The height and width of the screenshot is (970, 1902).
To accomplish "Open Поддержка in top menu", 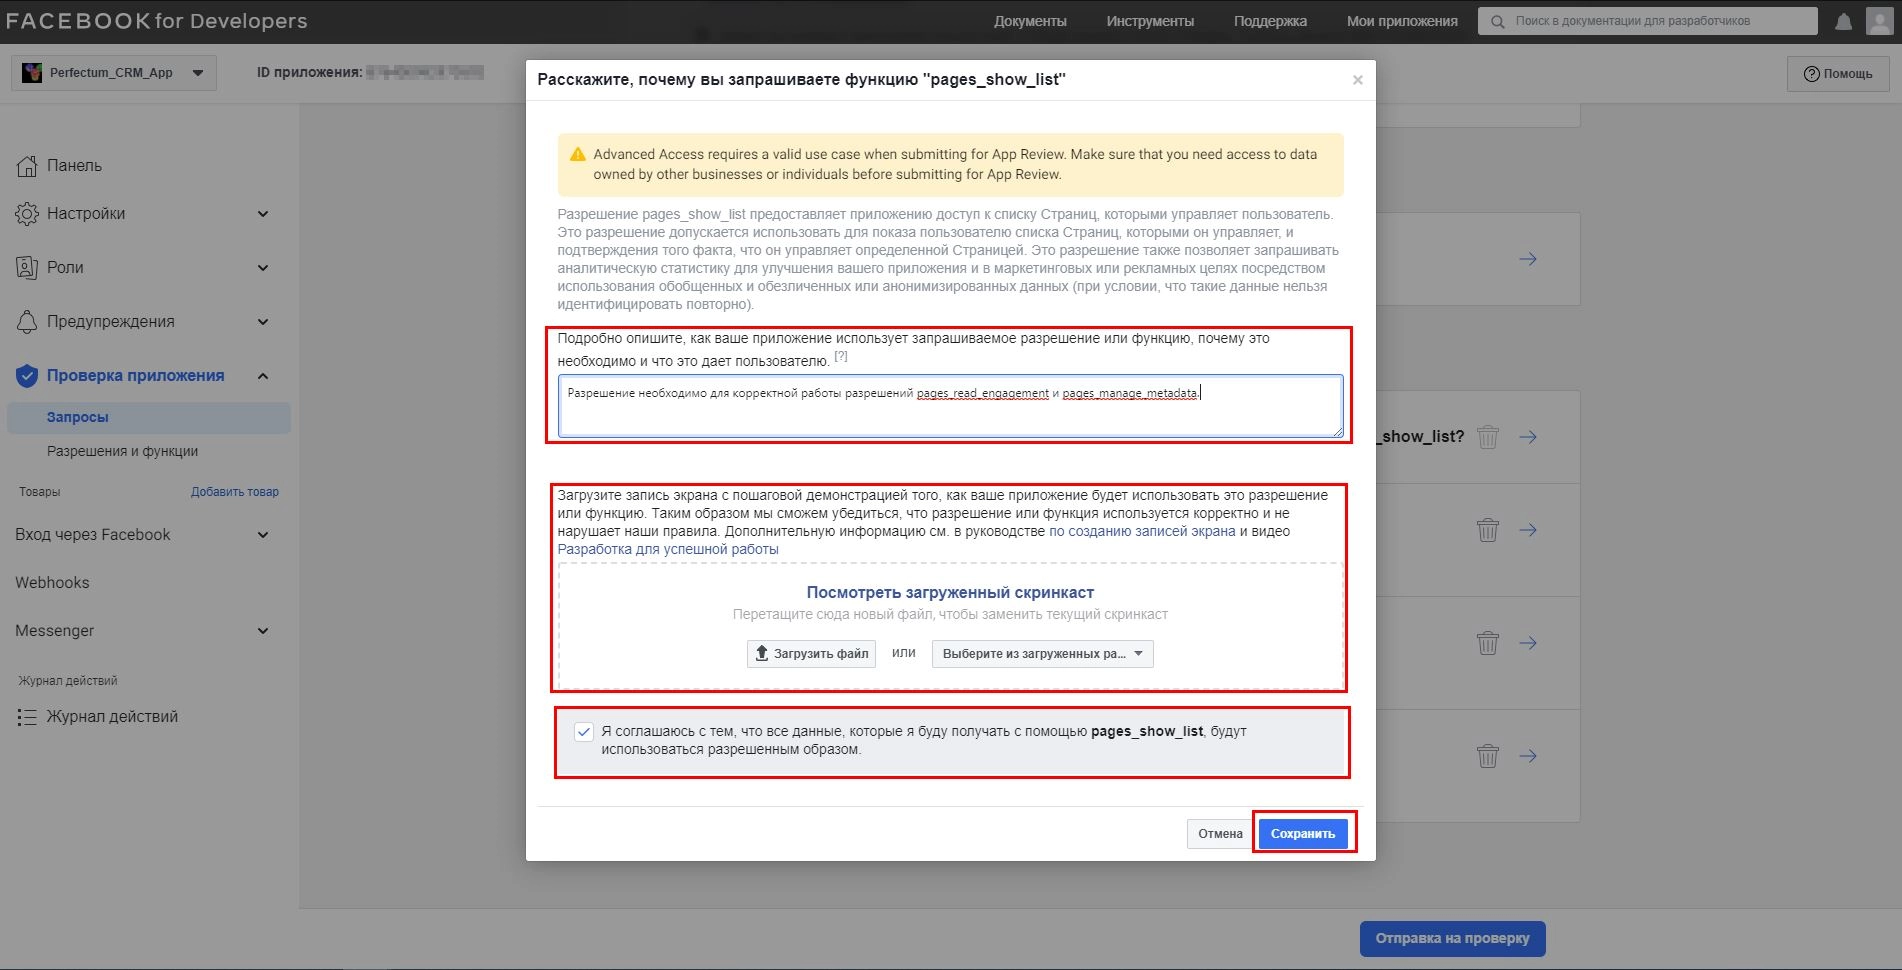I will [1270, 21].
